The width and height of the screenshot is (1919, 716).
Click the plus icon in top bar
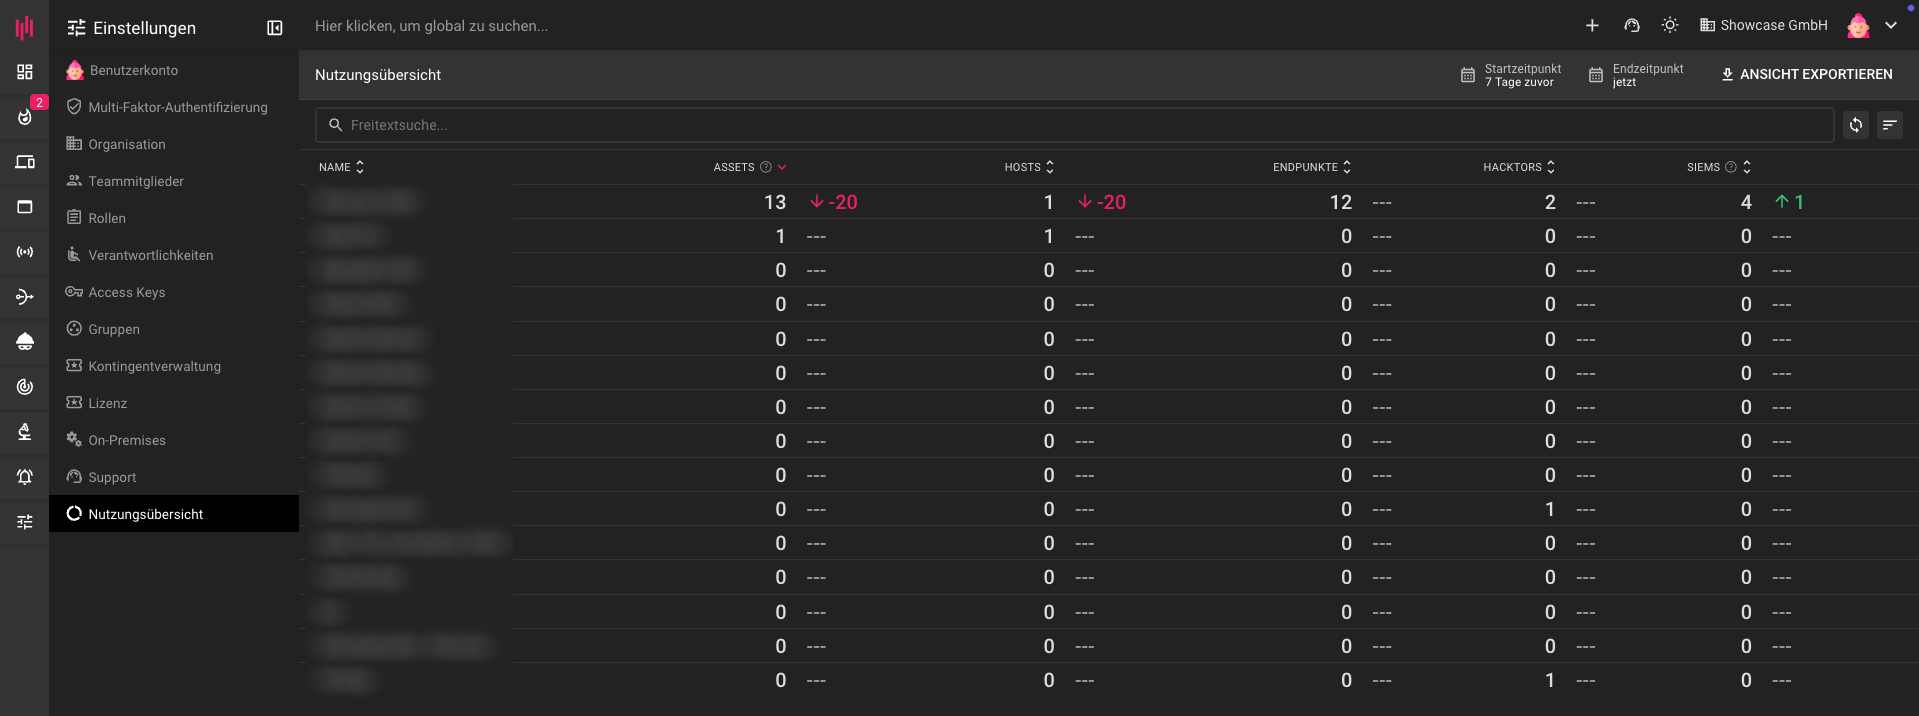[1592, 26]
